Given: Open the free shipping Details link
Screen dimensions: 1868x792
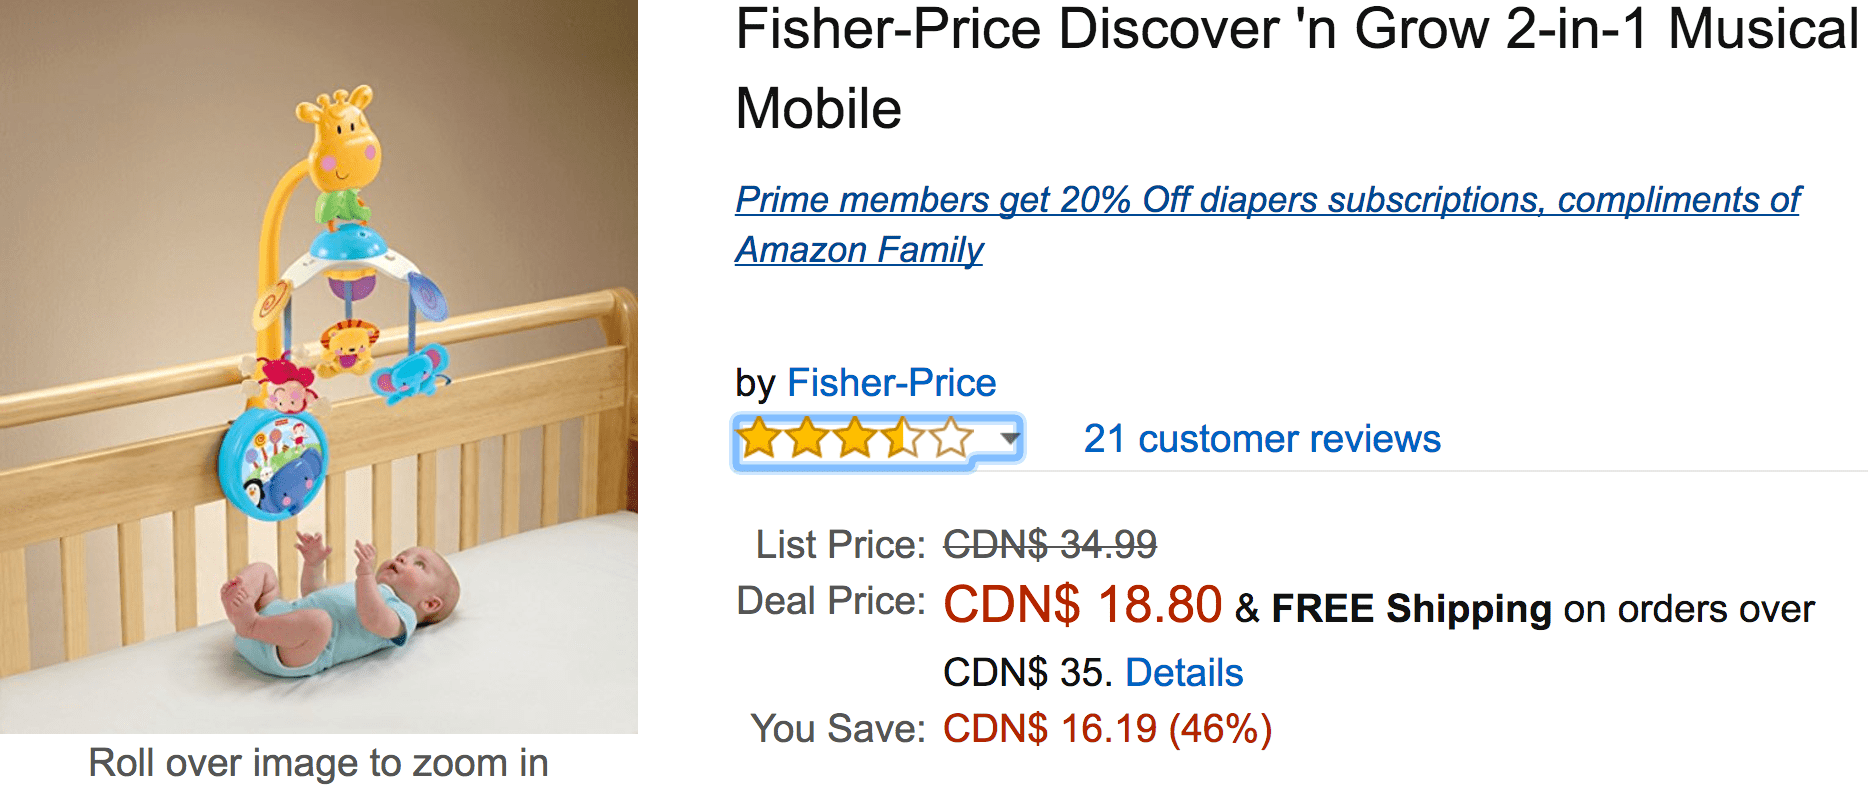Looking at the screenshot, I should click(x=1184, y=673).
